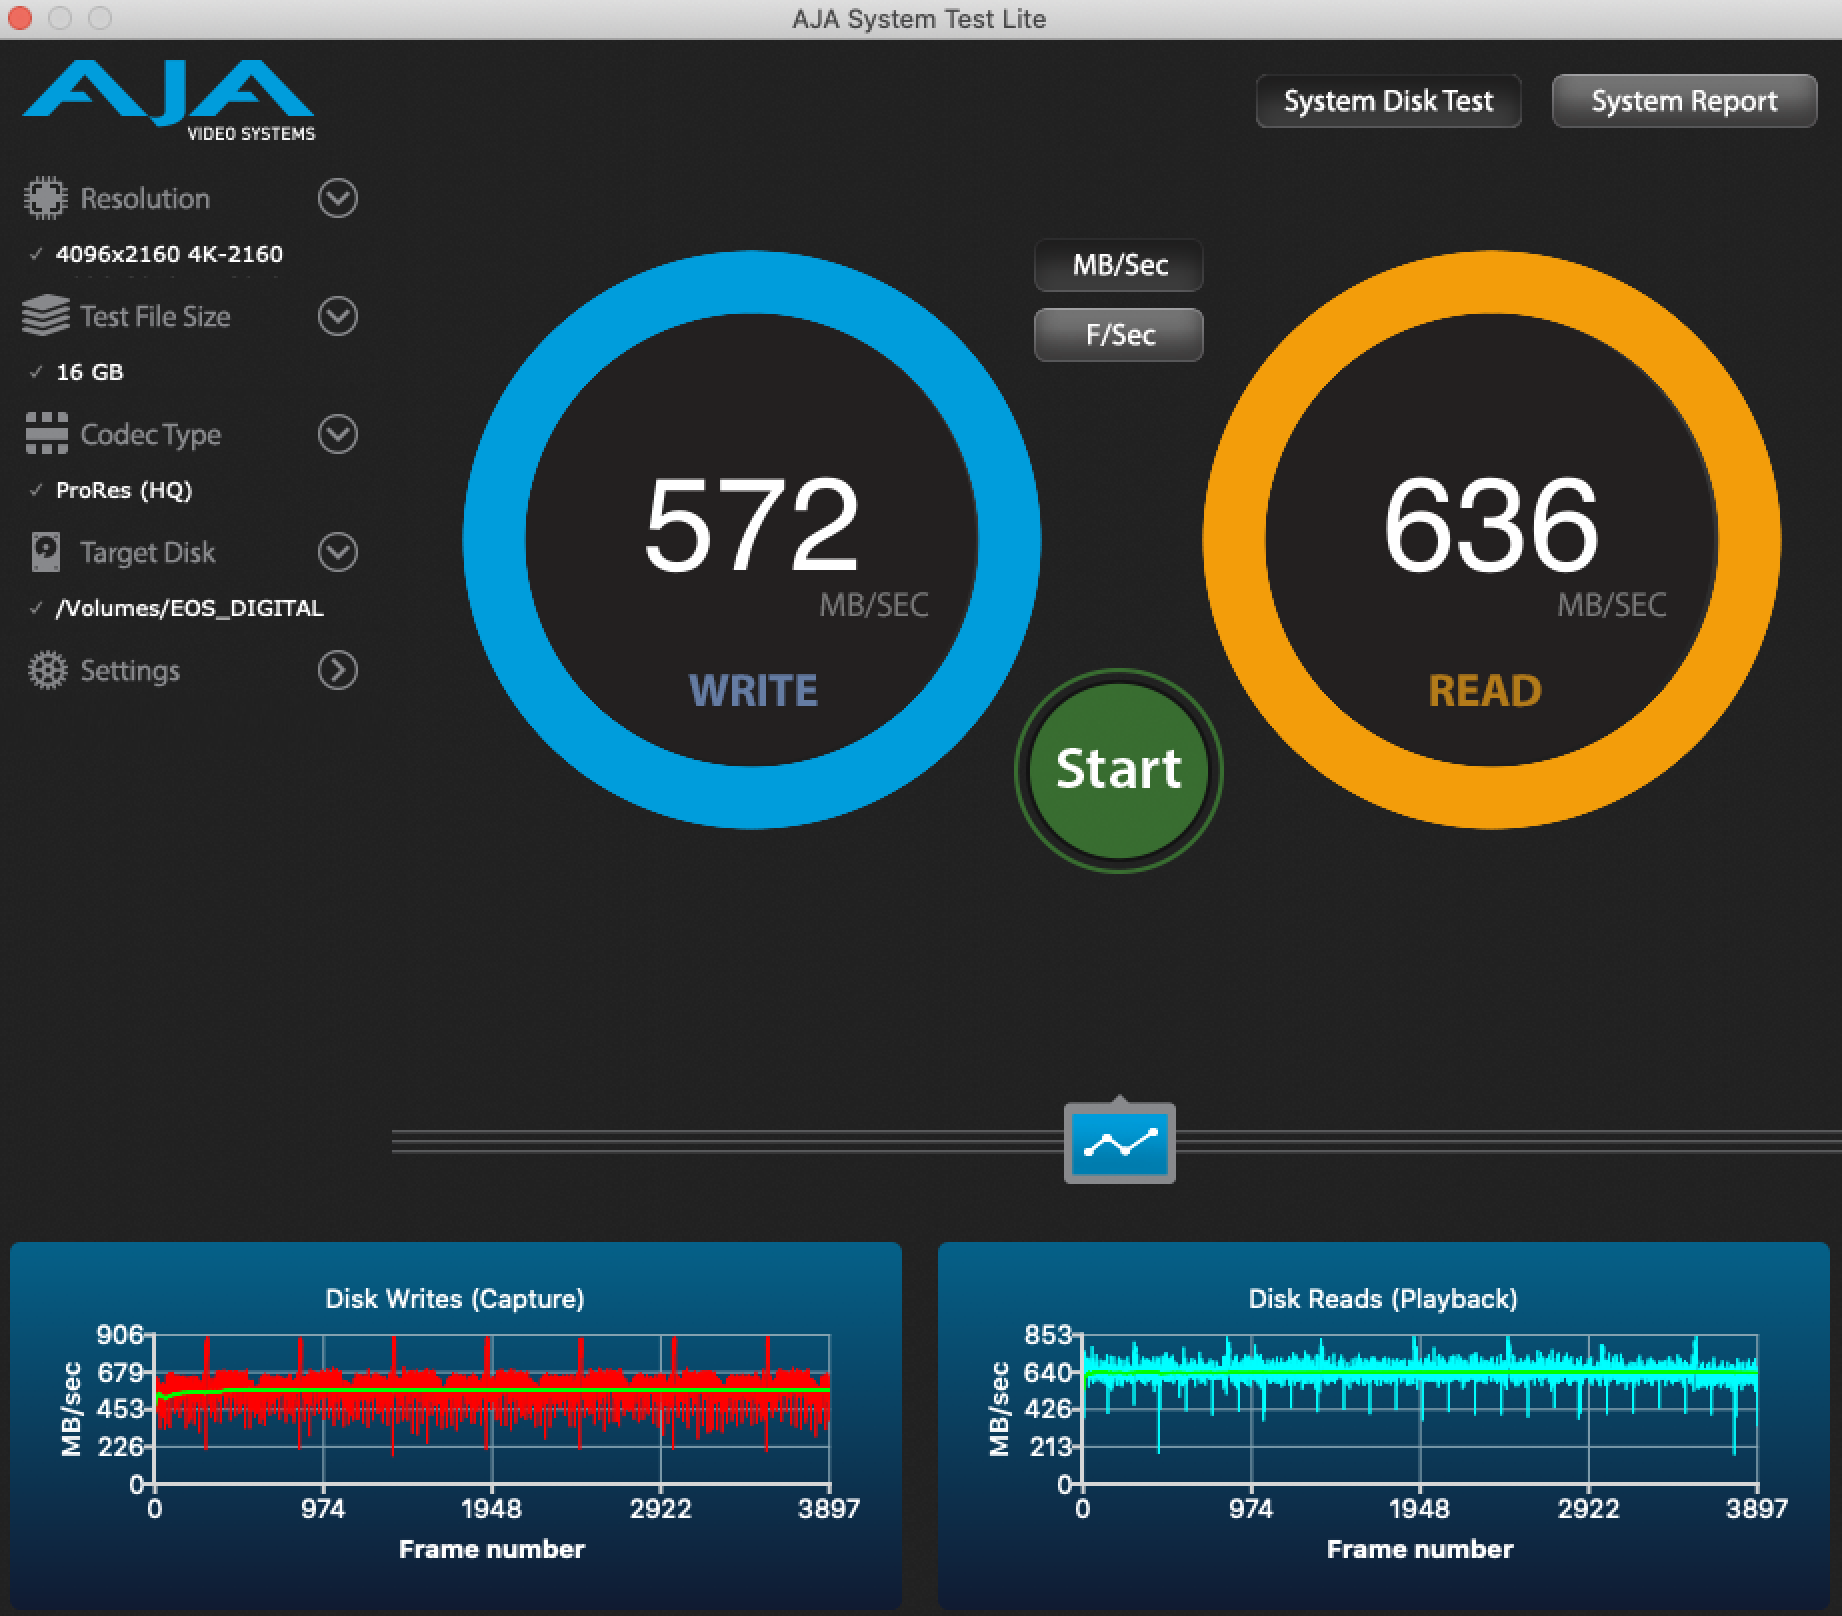This screenshot has height=1616, width=1842.
Task: Select the /Volumes/EOS_DIGITAL disk entry
Action: click(189, 608)
